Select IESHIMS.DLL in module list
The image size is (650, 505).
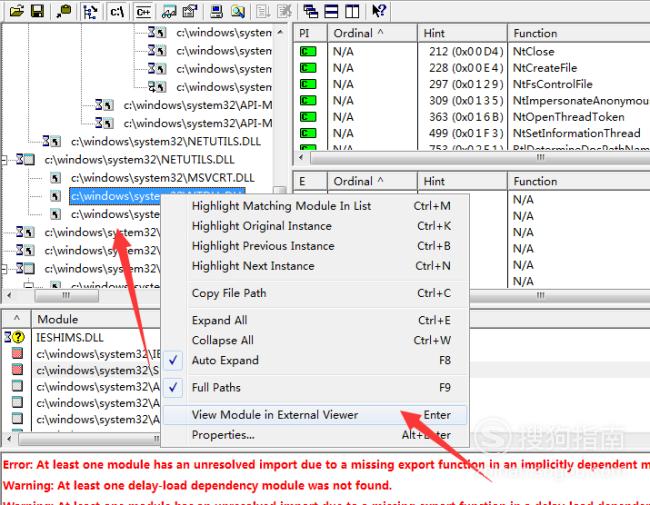70,337
